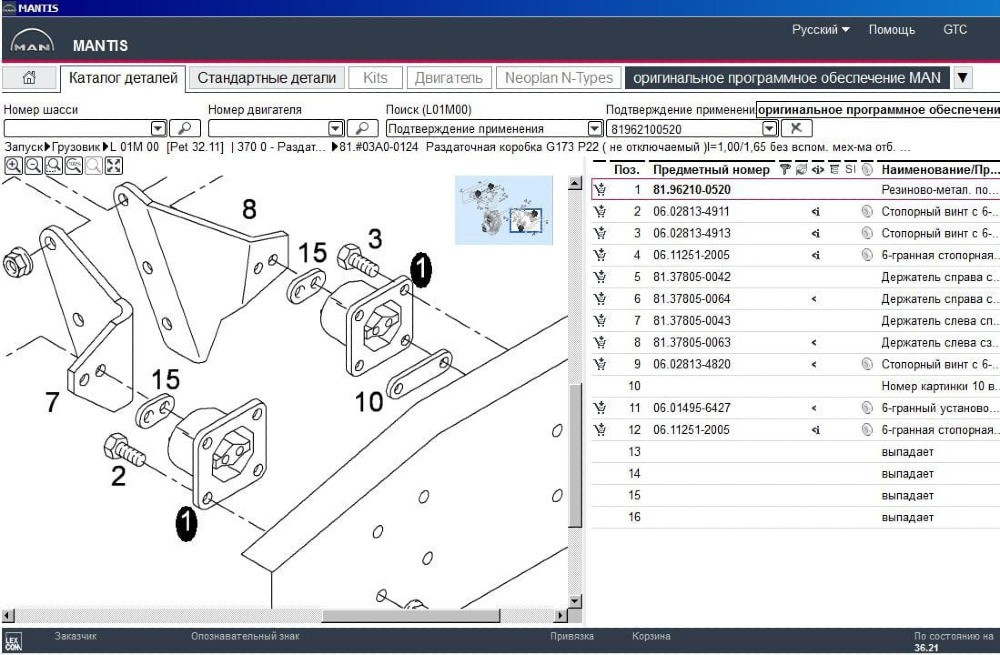Open the 81962100520 search value dropdown
Viewport: 1000px width, 655px height.
(x=769, y=128)
